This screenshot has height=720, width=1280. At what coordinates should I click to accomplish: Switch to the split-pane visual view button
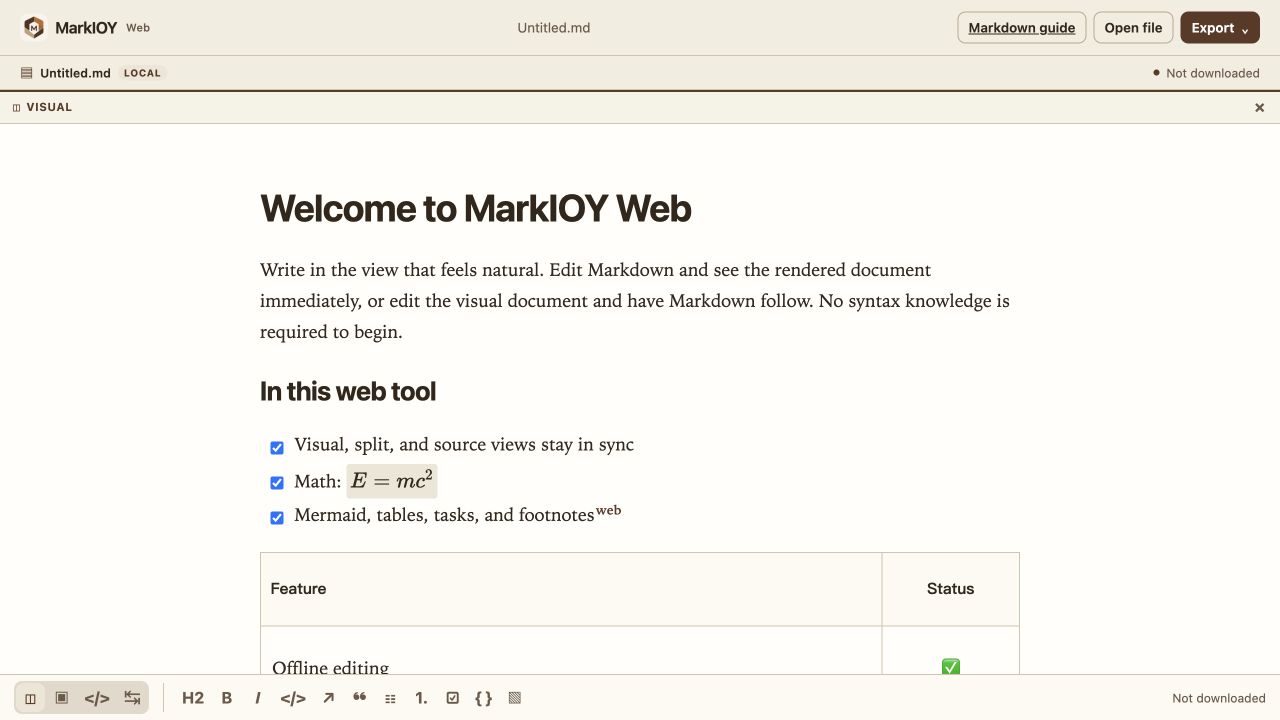pyautogui.click(x=31, y=698)
